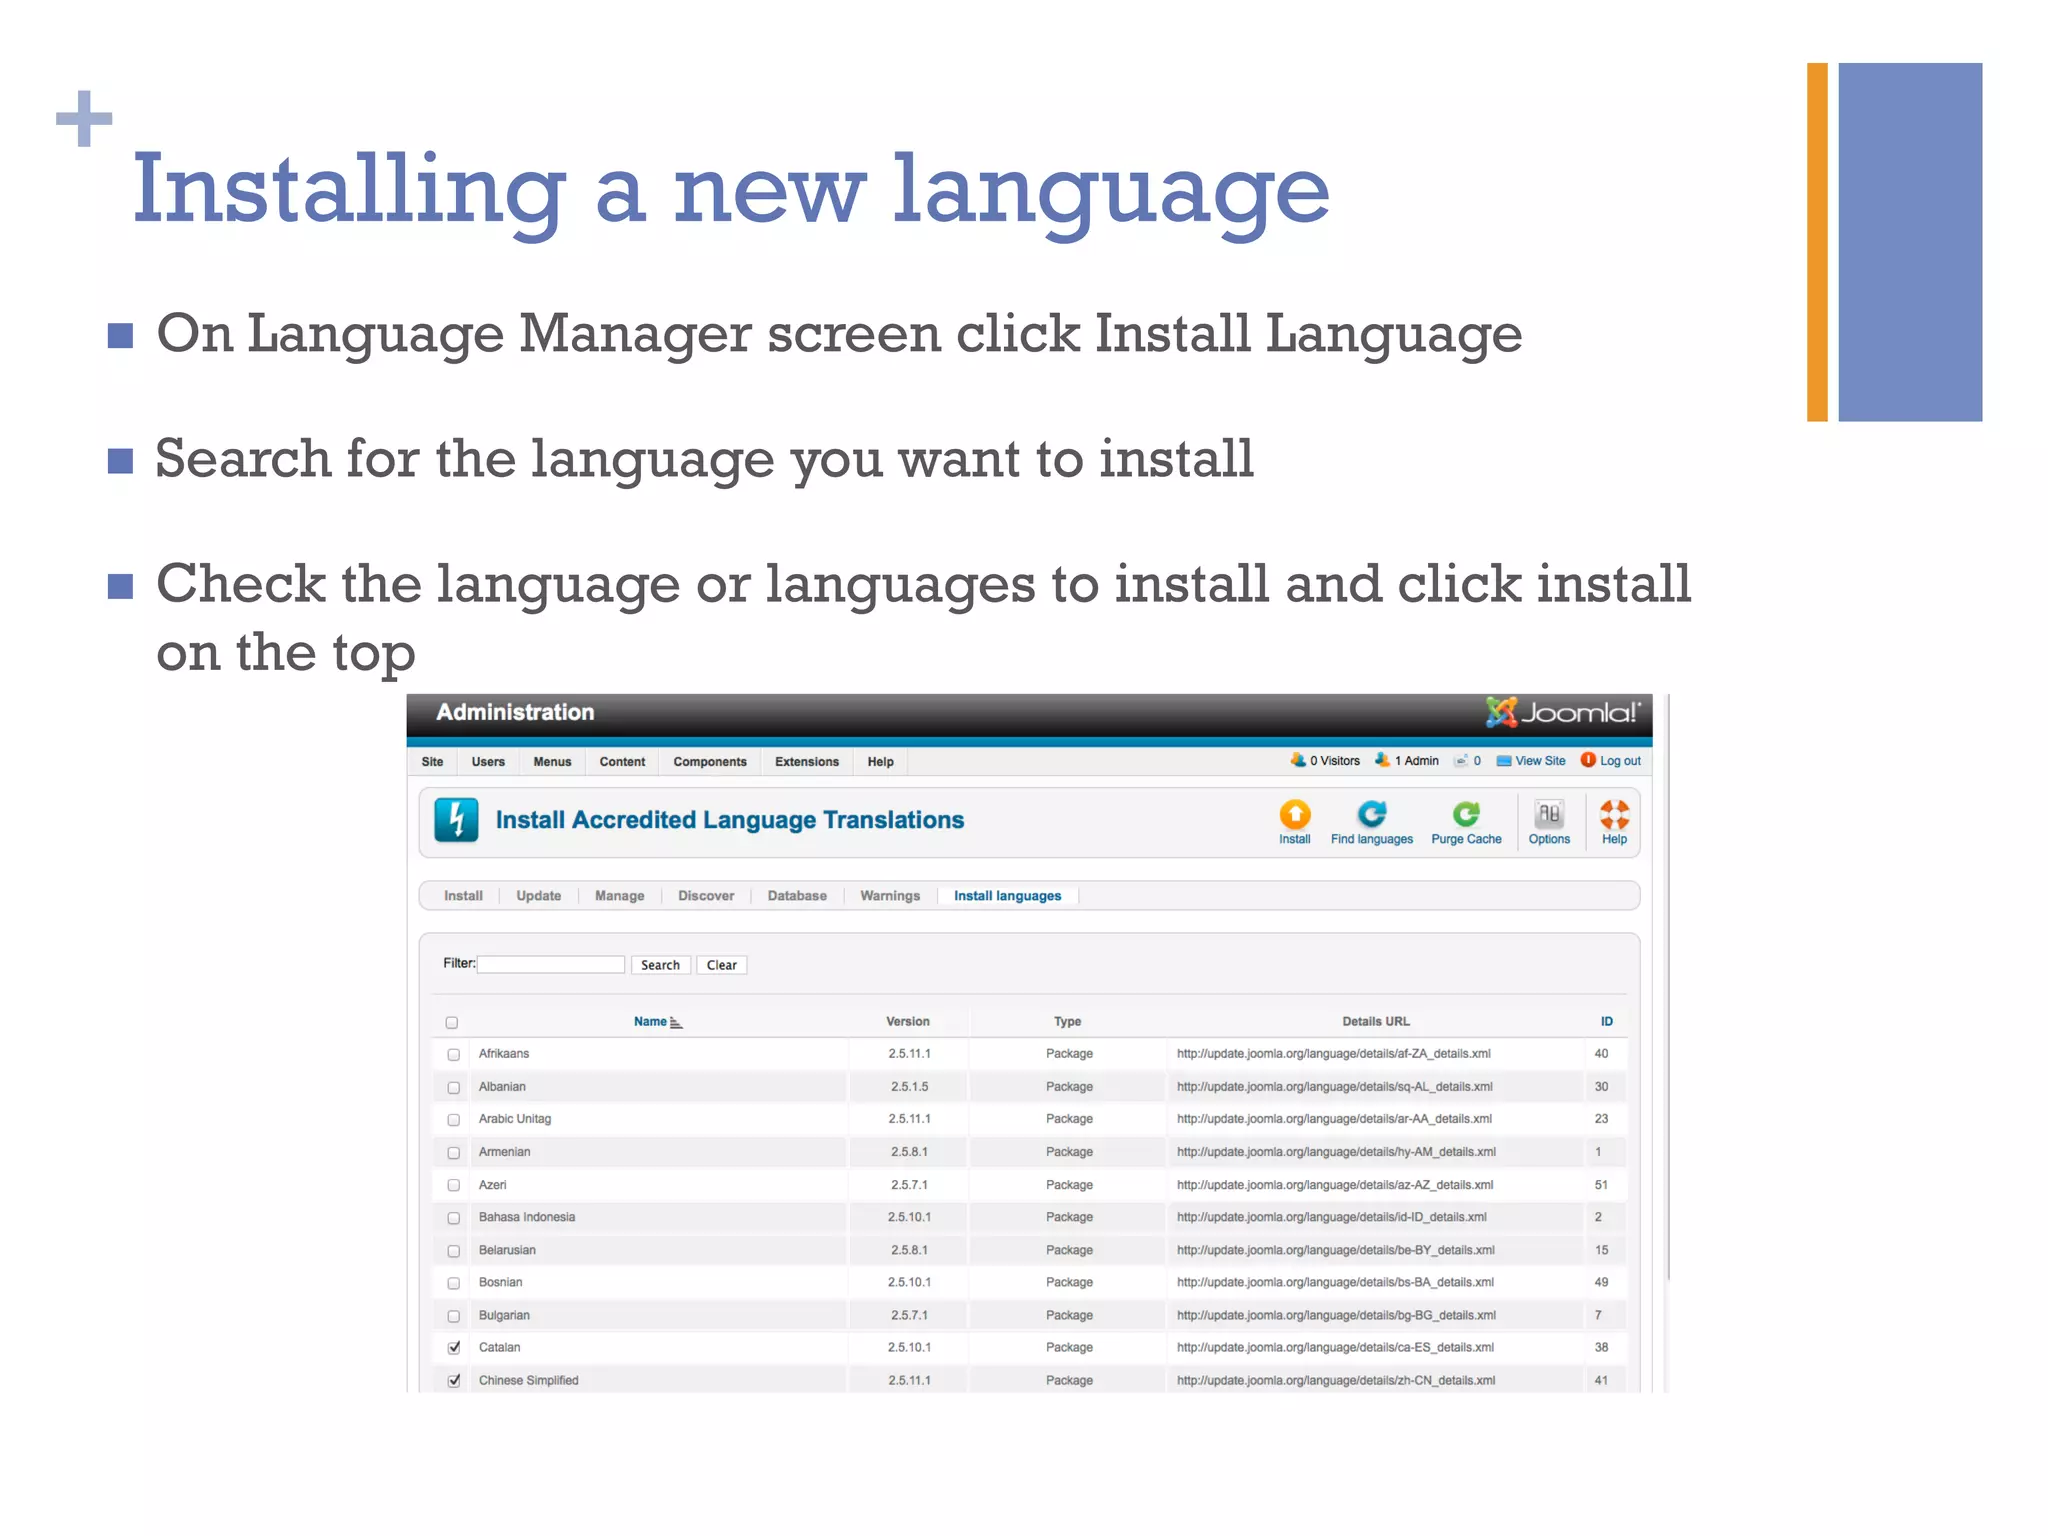Open the Users menu
The image size is (2048, 1536).
[488, 762]
